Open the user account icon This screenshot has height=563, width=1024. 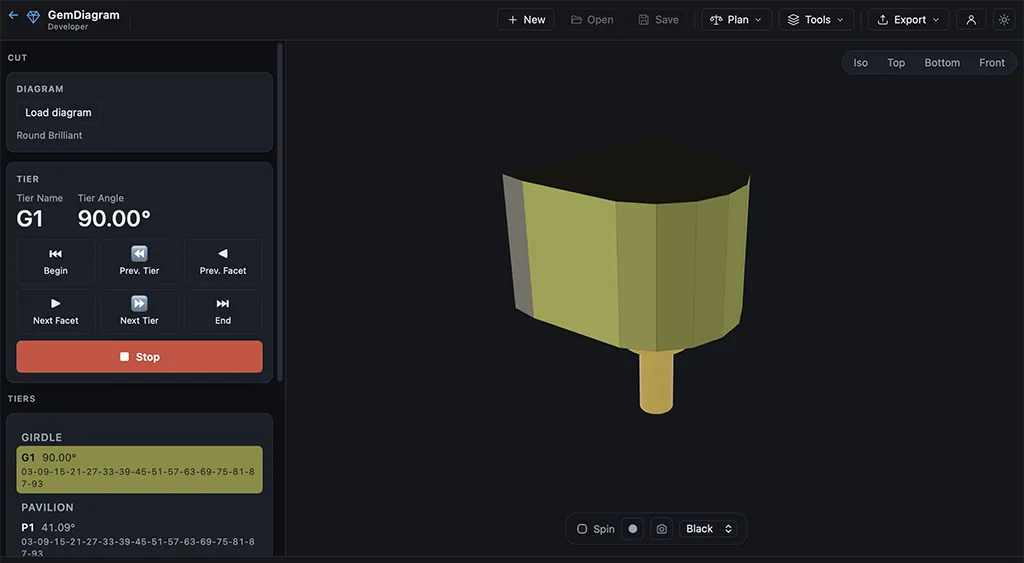(x=971, y=20)
